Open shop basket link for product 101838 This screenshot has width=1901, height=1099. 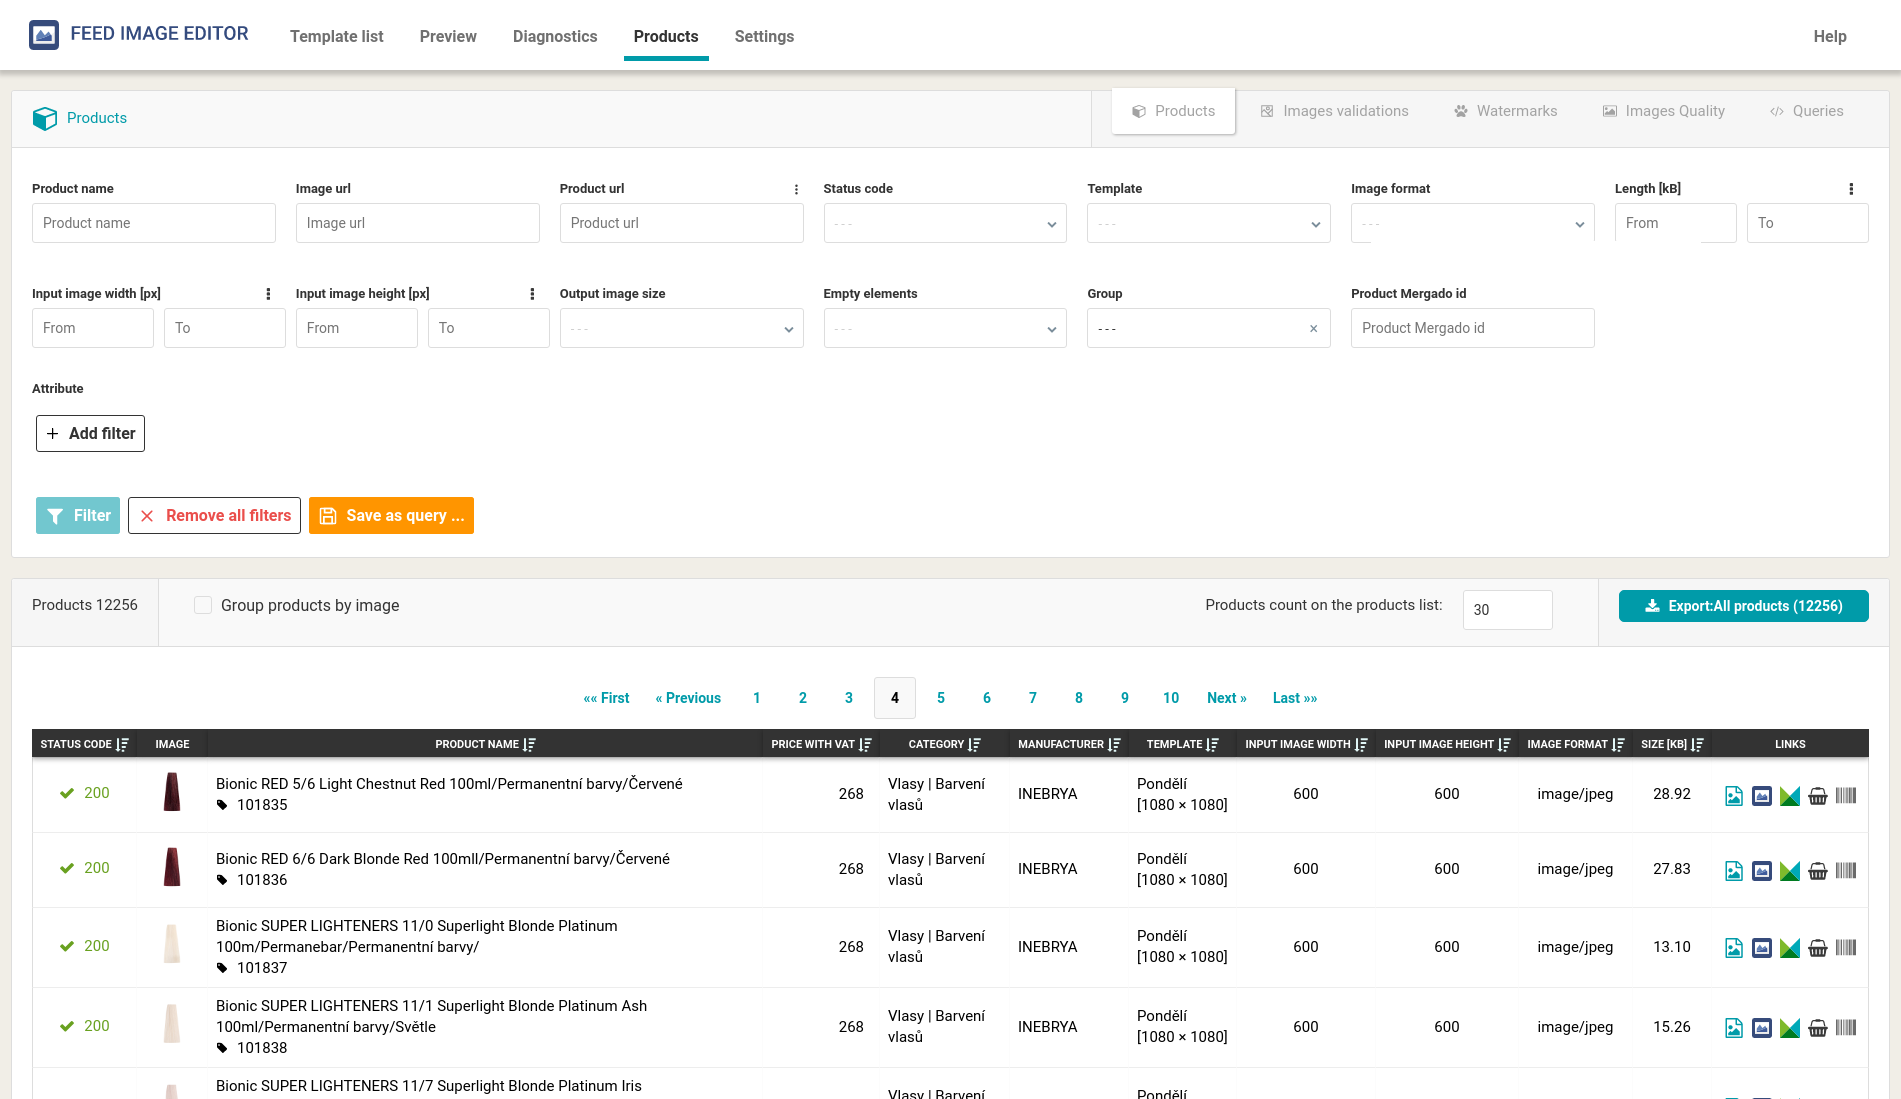(x=1818, y=1028)
